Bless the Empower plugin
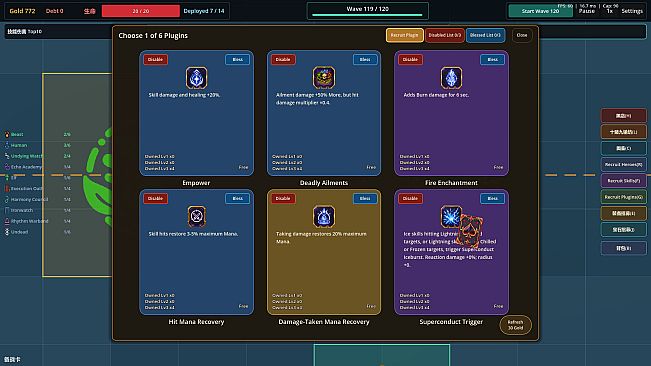The height and width of the screenshot is (366, 651). click(237, 59)
